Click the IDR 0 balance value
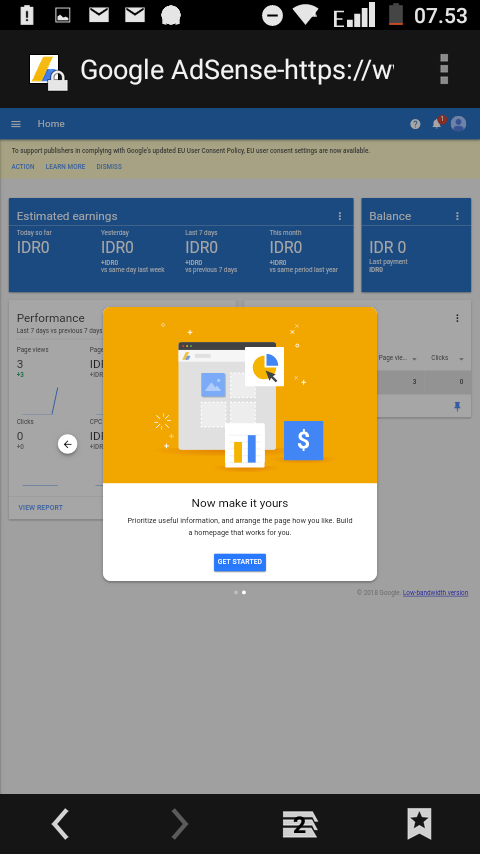The height and width of the screenshot is (854, 480). coord(387,247)
